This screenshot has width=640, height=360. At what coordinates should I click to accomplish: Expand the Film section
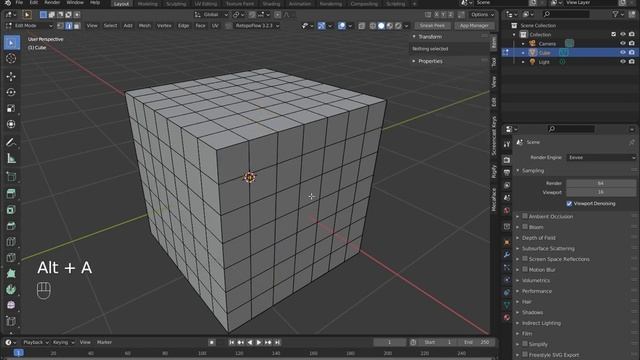coord(527,333)
